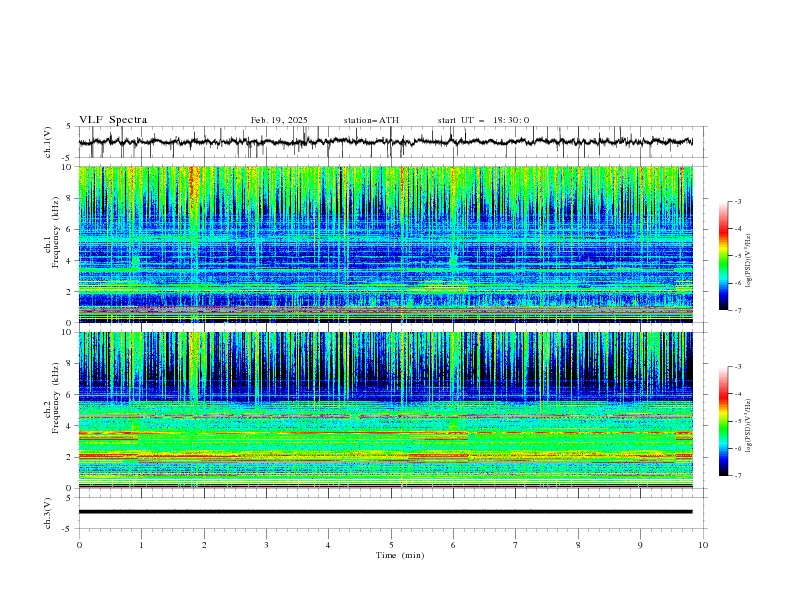Click the upper color bar's log(PSD) label
This screenshot has height=612, width=792.
click(x=749, y=261)
